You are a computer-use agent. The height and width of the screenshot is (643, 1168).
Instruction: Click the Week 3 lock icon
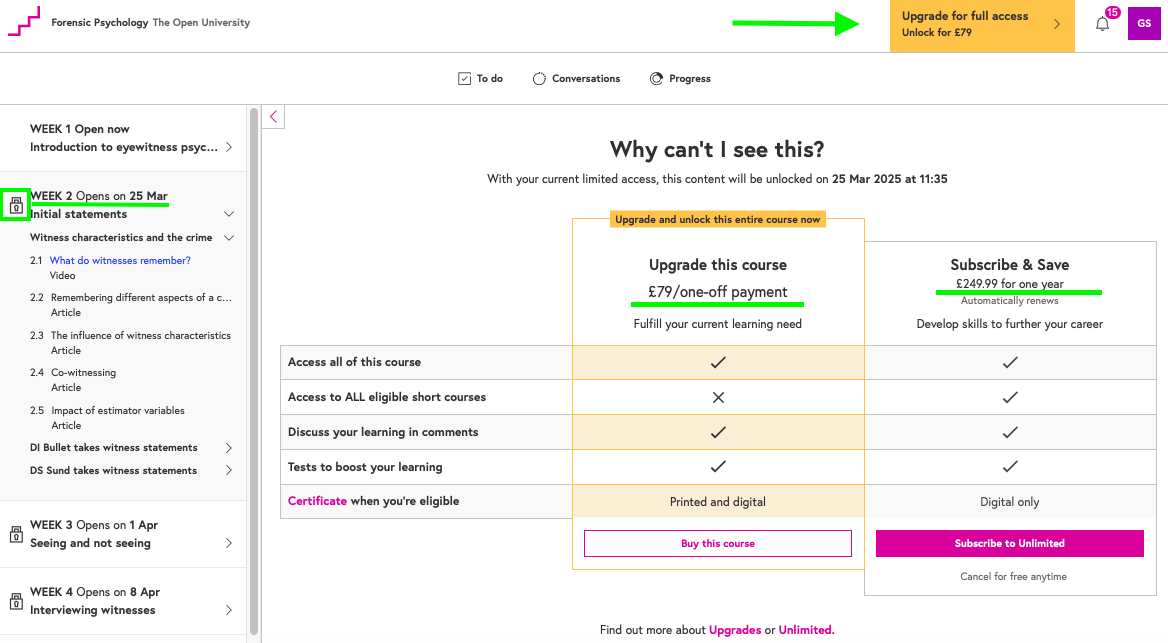click(x=16, y=535)
